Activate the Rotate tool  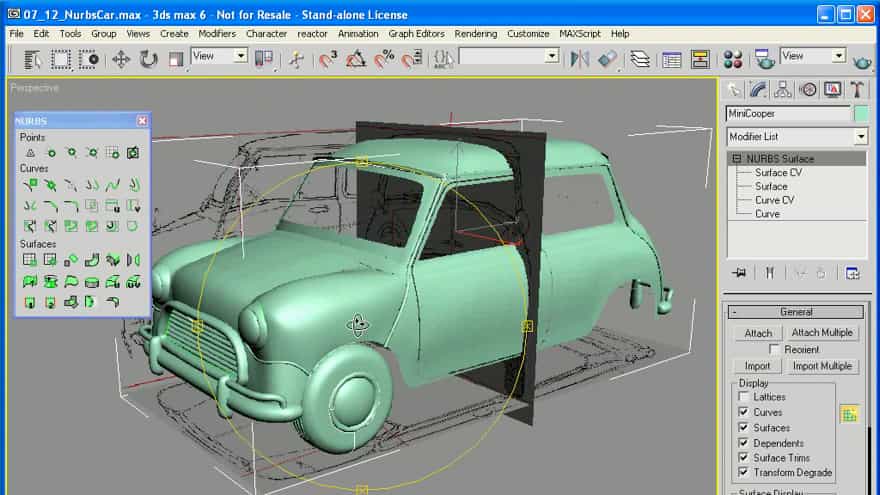click(x=148, y=59)
